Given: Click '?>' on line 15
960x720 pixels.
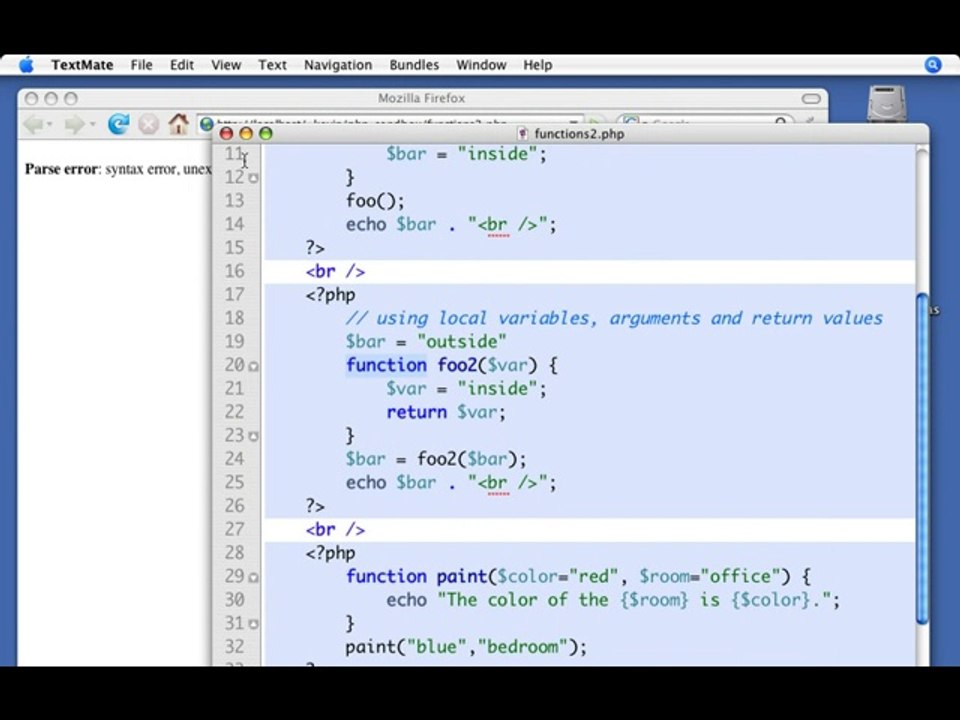Looking at the screenshot, I should tap(315, 248).
